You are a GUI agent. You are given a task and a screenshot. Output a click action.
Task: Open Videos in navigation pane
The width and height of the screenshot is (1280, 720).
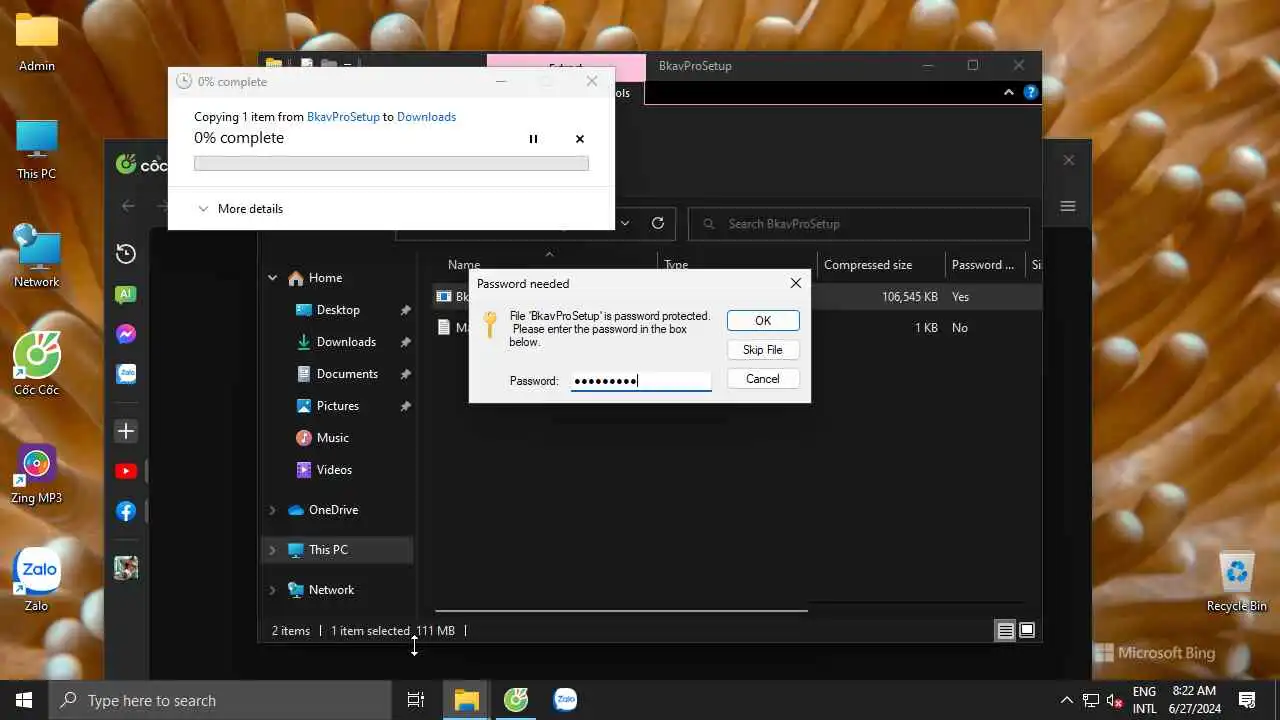click(x=334, y=470)
